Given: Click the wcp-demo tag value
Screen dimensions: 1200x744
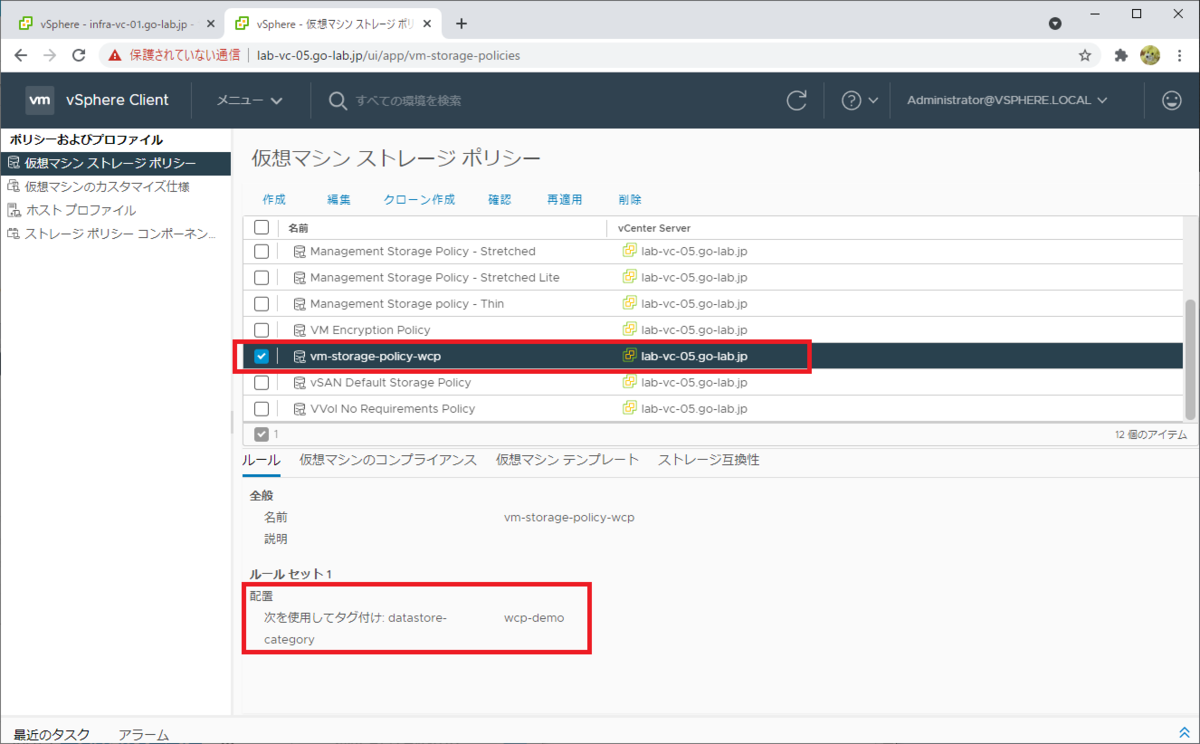Looking at the screenshot, I should (534, 618).
